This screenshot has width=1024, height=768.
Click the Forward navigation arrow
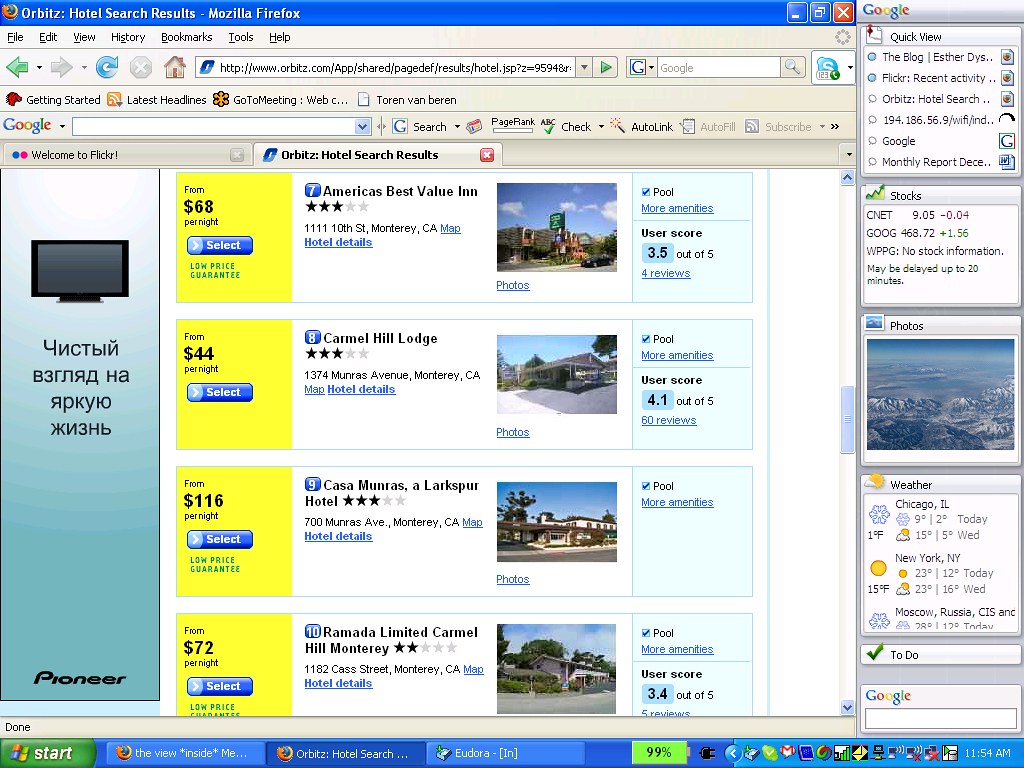tap(61, 67)
